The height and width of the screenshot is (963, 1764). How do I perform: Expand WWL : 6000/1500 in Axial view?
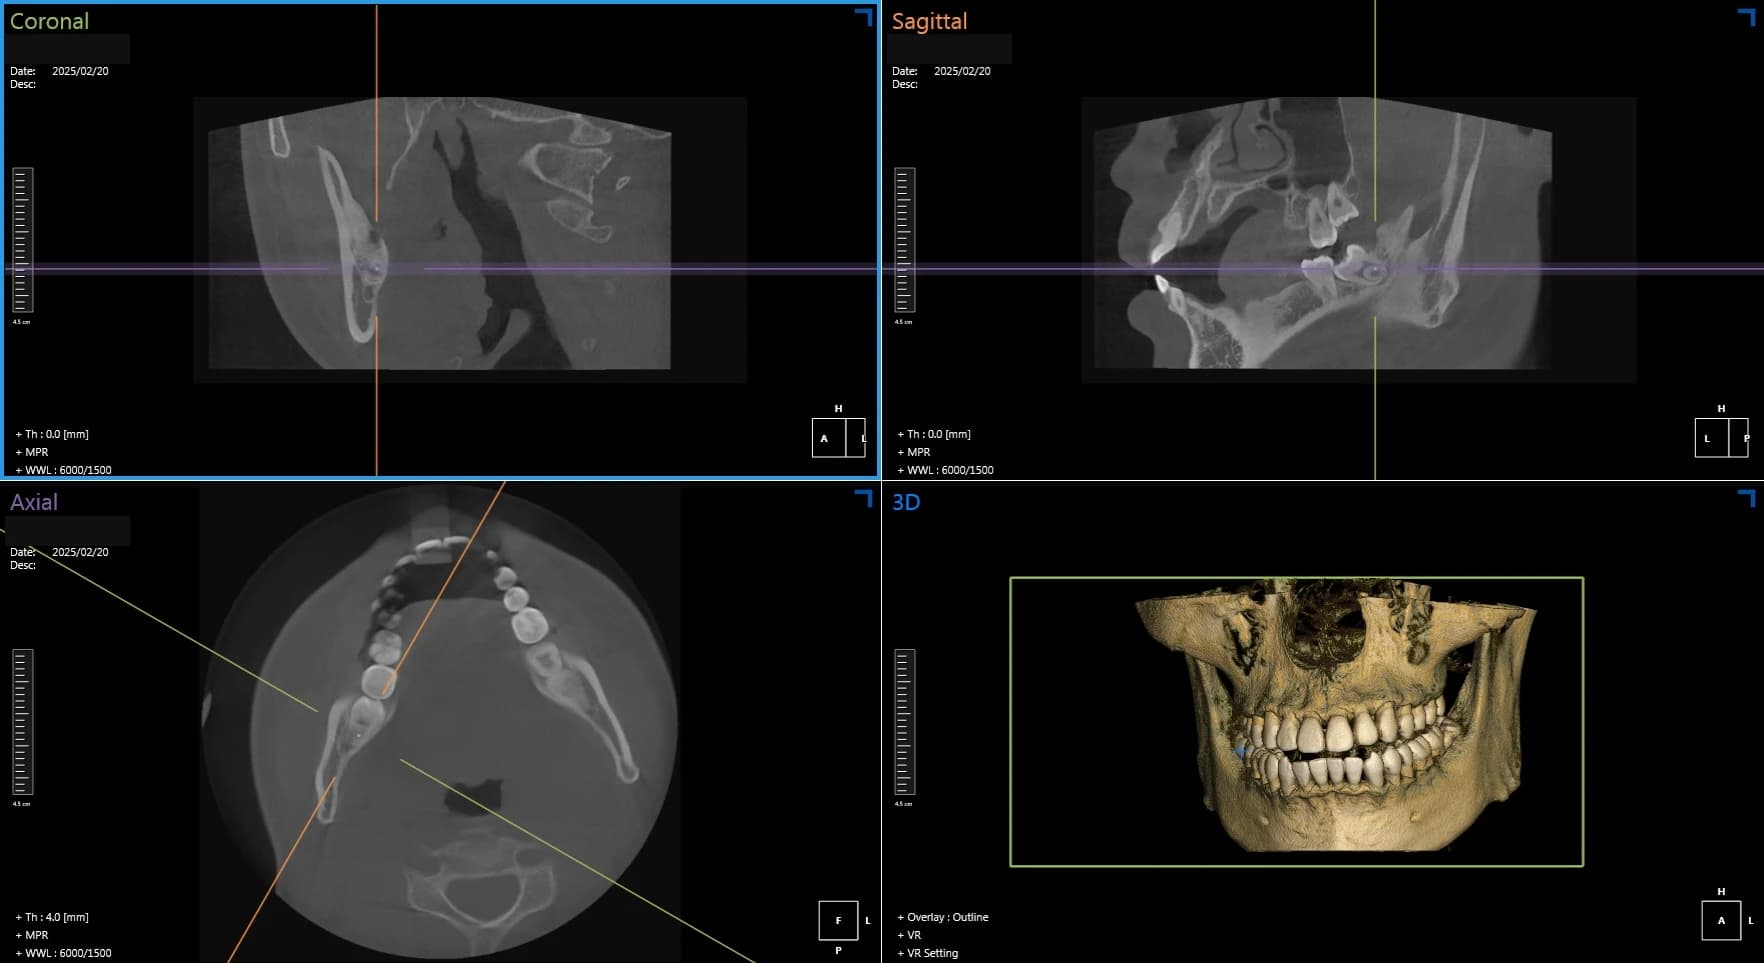click(x=63, y=953)
